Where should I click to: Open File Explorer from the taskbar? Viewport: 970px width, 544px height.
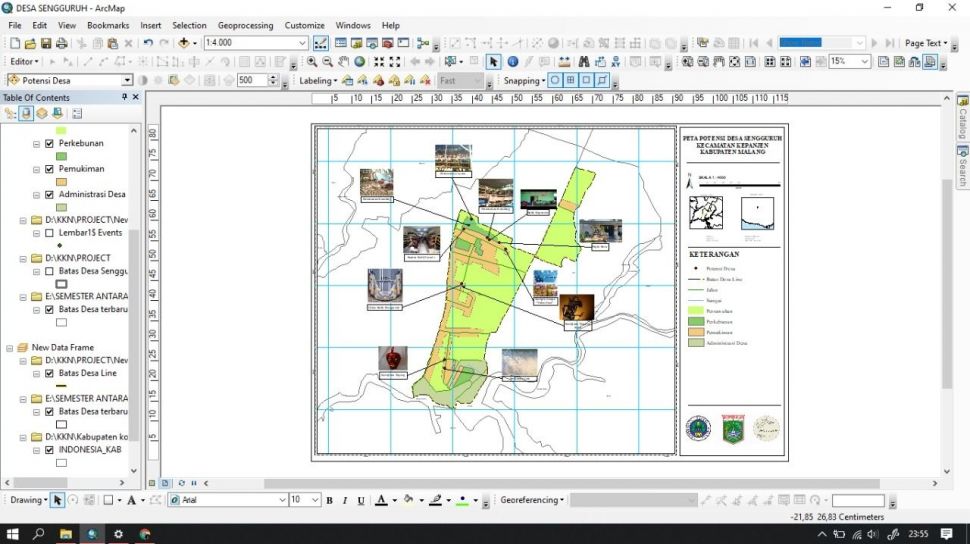pos(66,533)
